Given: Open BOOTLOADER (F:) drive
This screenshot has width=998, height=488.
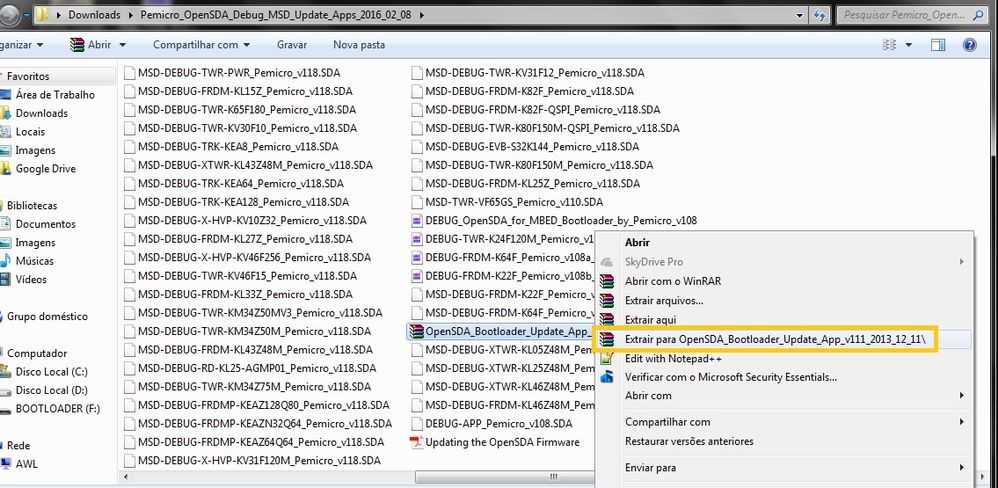Looking at the screenshot, I should coord(57,408).
